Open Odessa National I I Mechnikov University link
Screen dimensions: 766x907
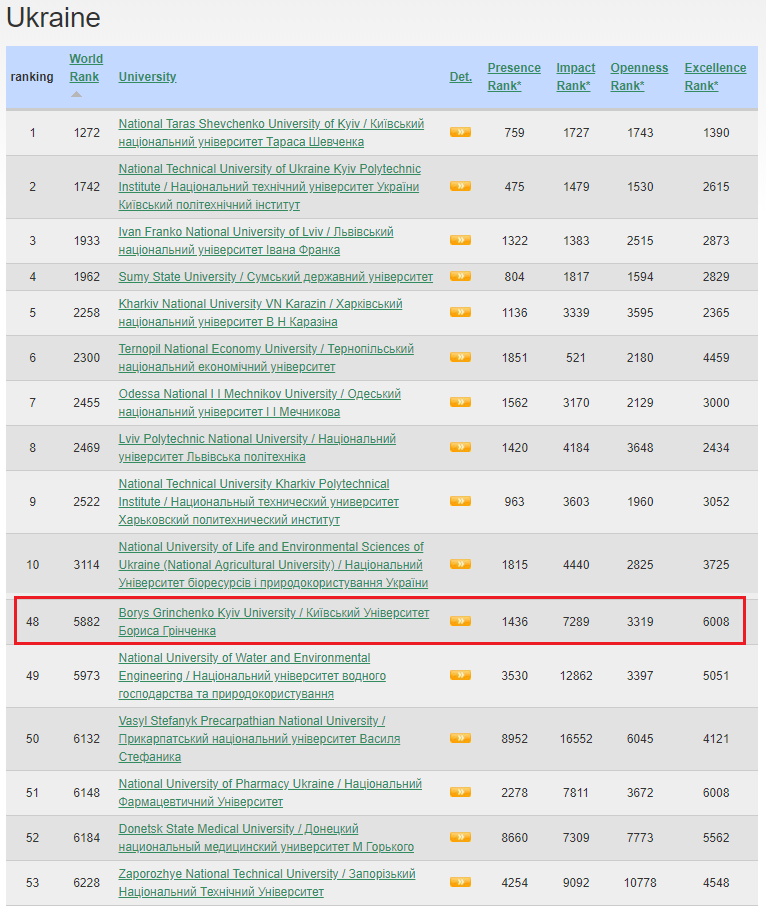259,403
